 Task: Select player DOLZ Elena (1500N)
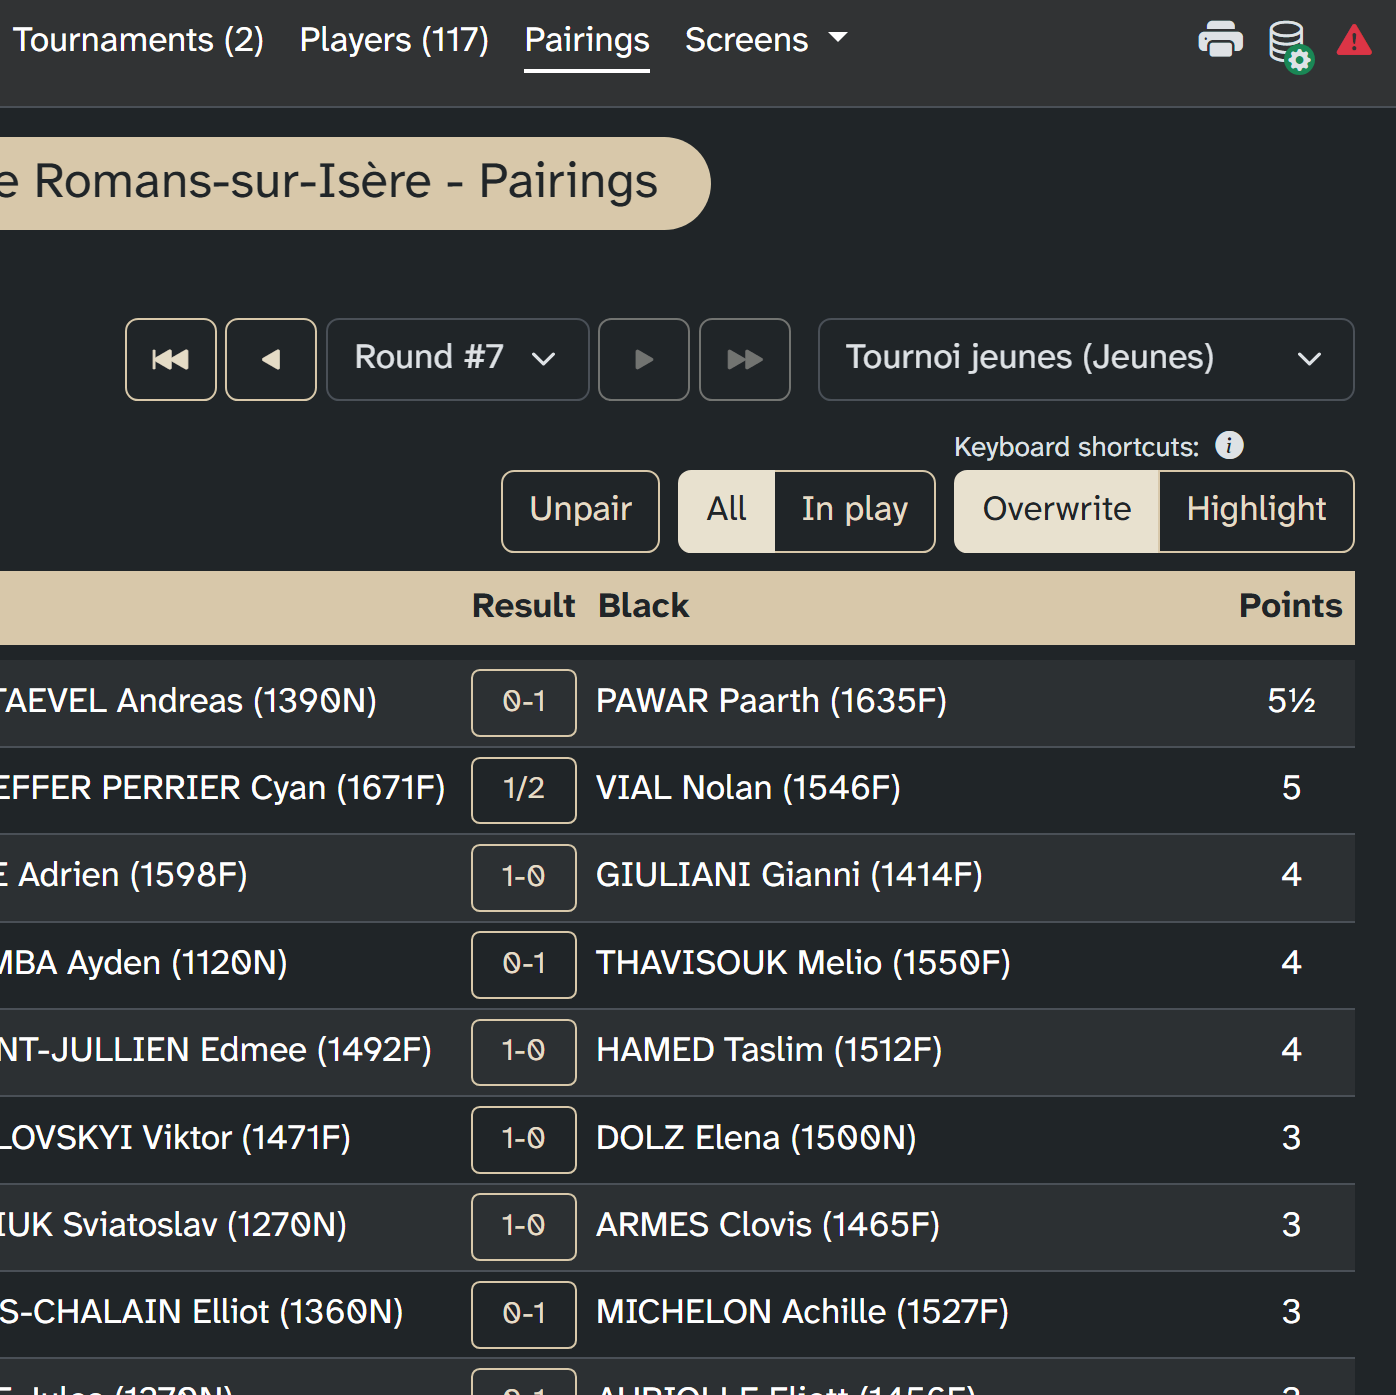coord(756,1138)
